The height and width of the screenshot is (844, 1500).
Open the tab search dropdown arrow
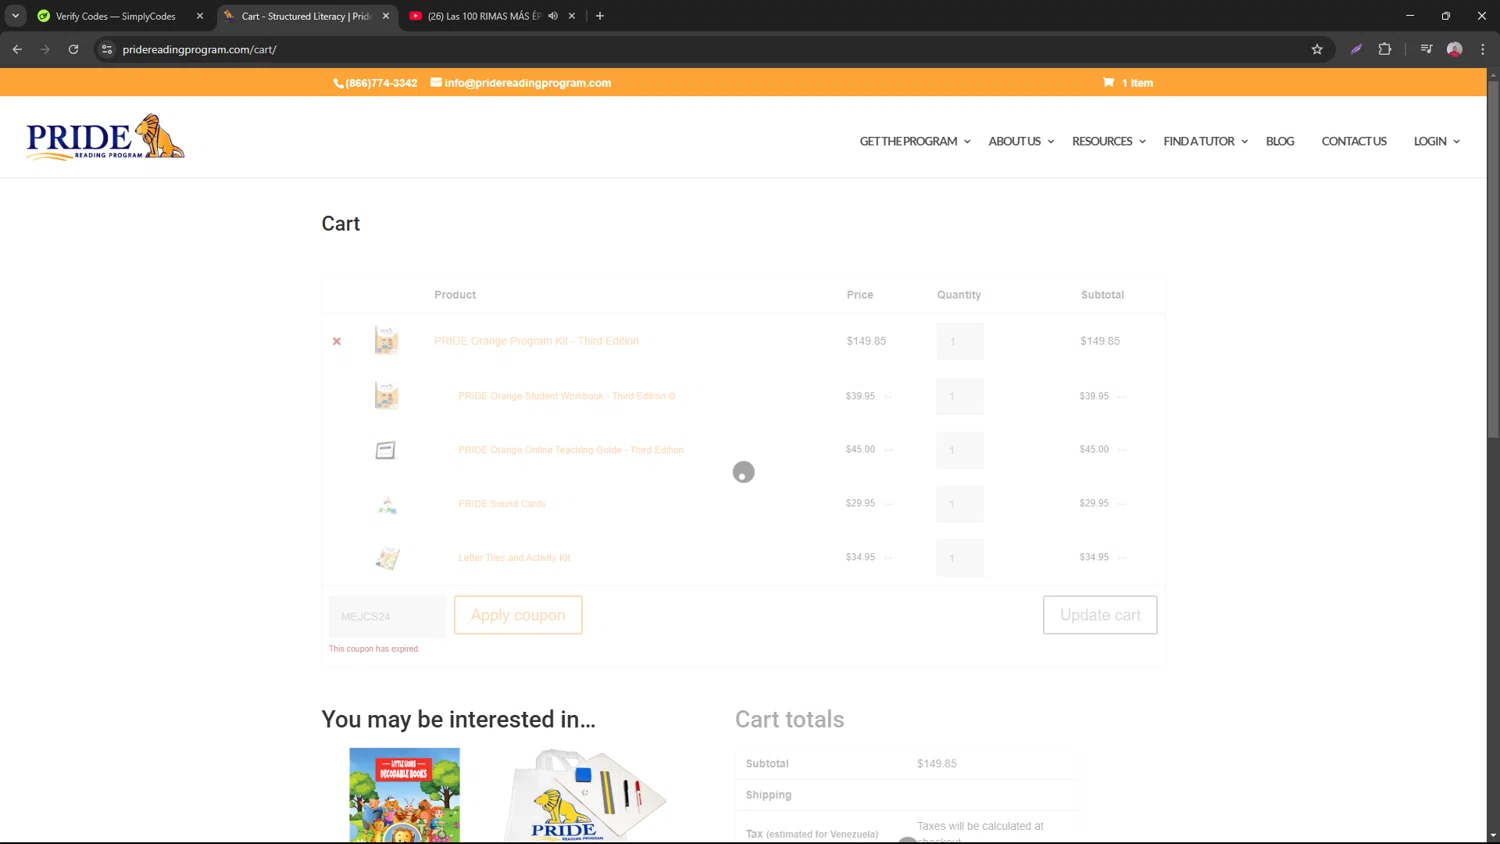coord(15,16)
